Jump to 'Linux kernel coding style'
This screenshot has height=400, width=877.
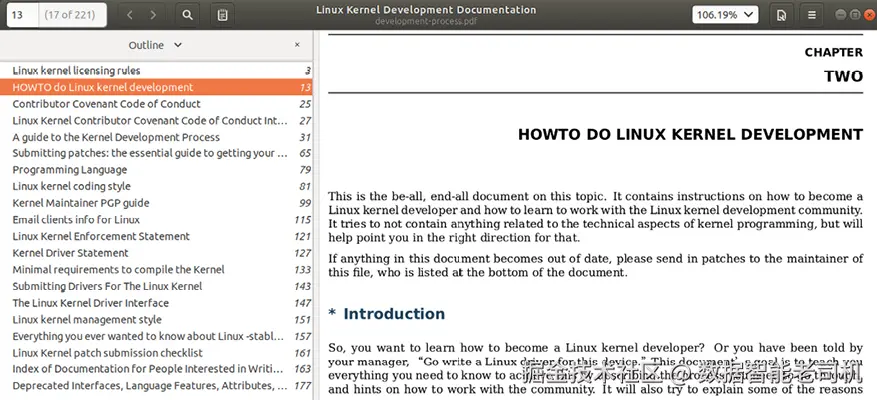156,186
